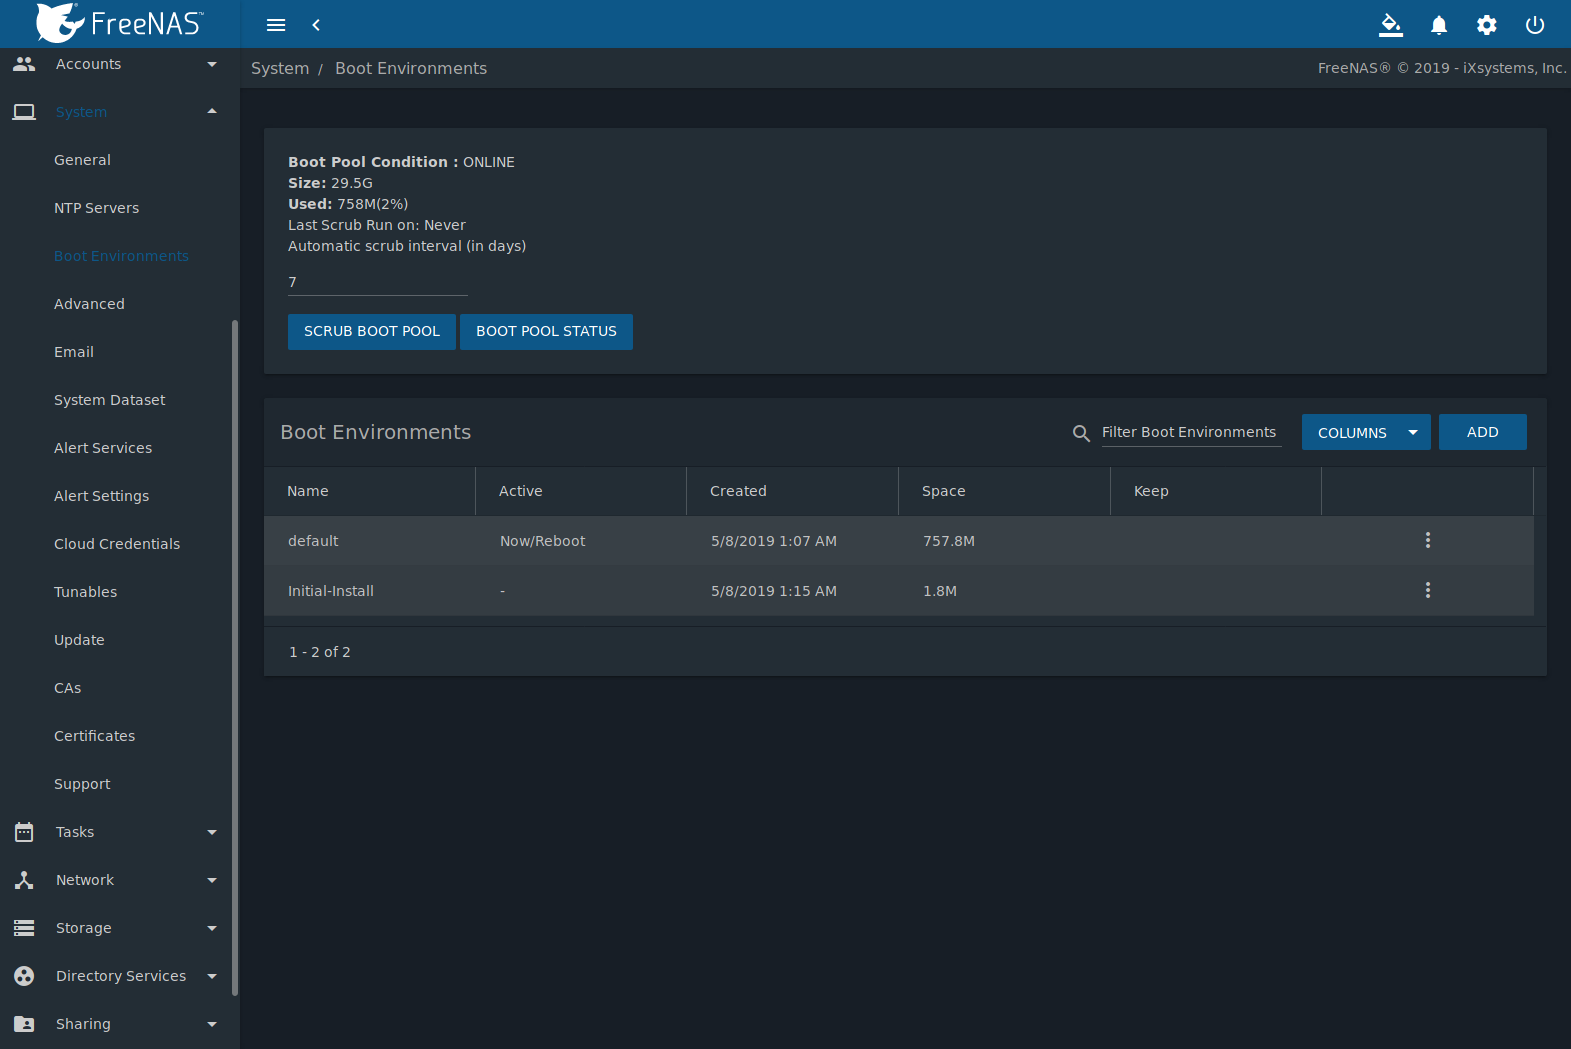Click the Directory Services icon
Image resolution: width=1571 pixels, height=1049 pixels.
click(24, 976)
